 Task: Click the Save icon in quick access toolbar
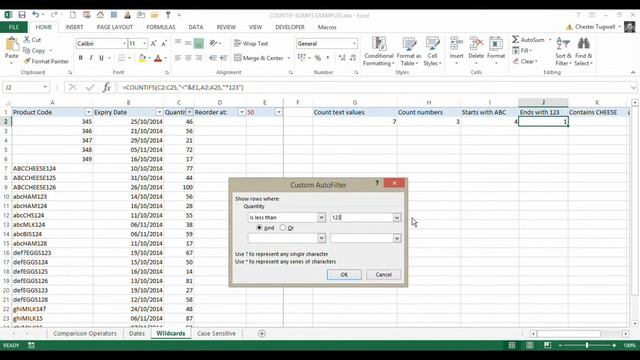[22, 15]
